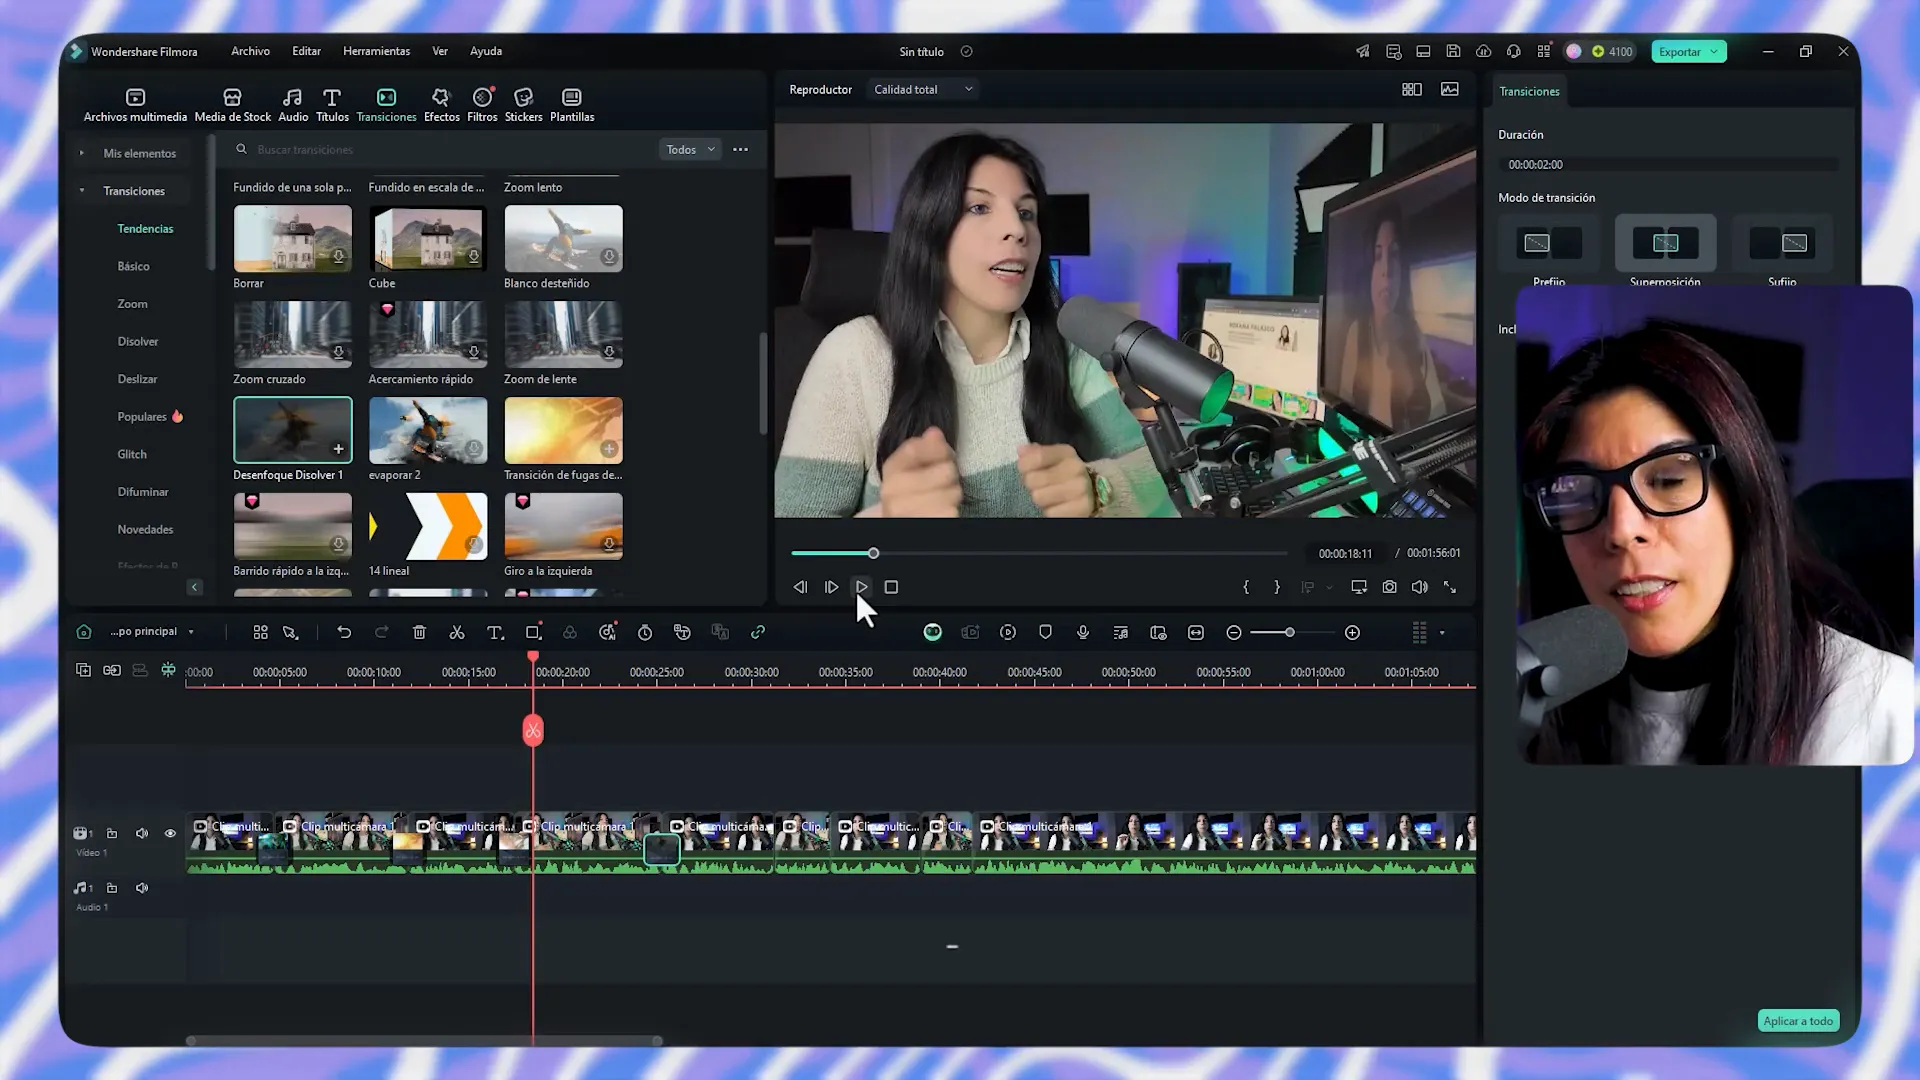Image resolution: width=1920 pixels, height=1080 pixels.
Task: Open the Ayuda menu
Action: [x=486, y=51]
